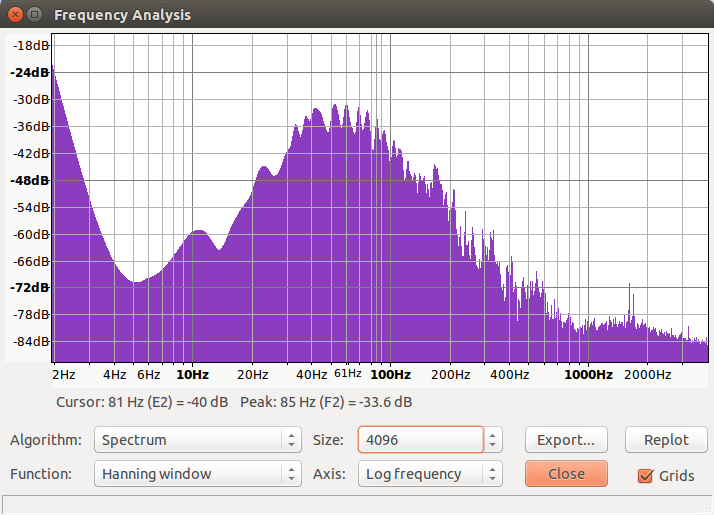Click the 1000Hz label on frequency axis
This screenshot has width=714, height=515.
588,375
